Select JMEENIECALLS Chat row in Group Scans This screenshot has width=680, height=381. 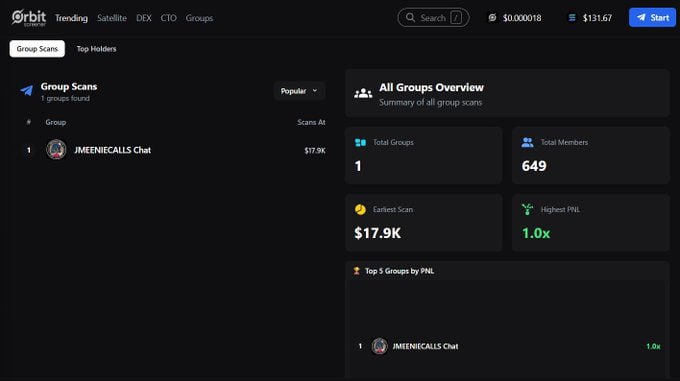click(173, 150)
